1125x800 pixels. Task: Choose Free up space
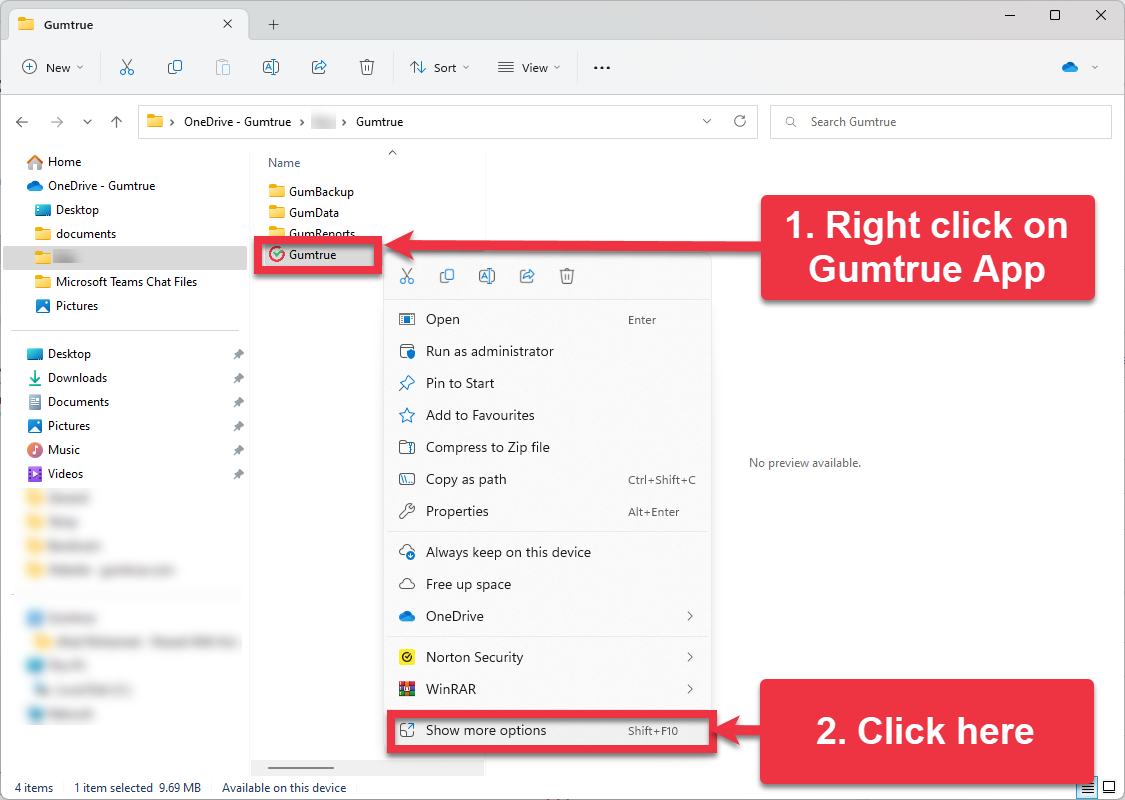tap(547, 585)
